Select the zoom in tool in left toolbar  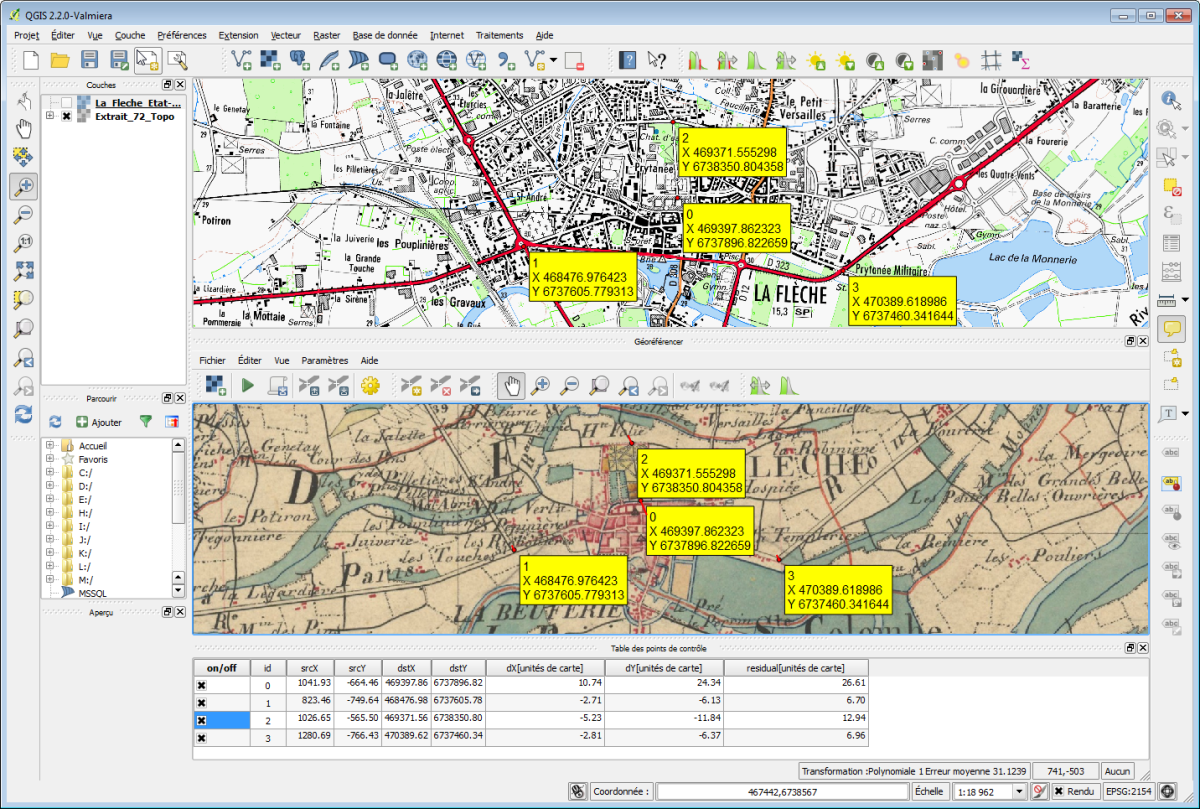[24, 186]
